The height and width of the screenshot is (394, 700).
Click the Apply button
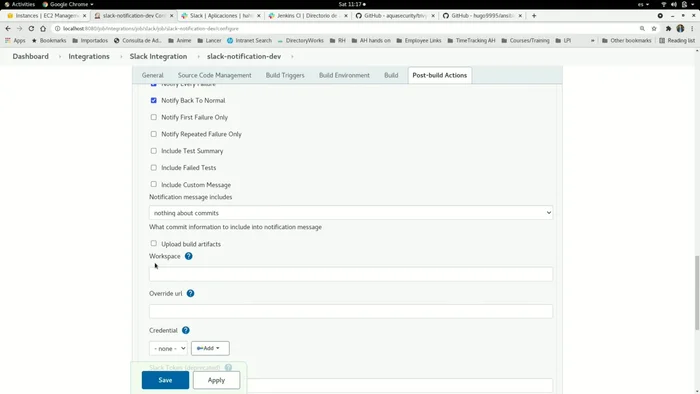point(217,380)
